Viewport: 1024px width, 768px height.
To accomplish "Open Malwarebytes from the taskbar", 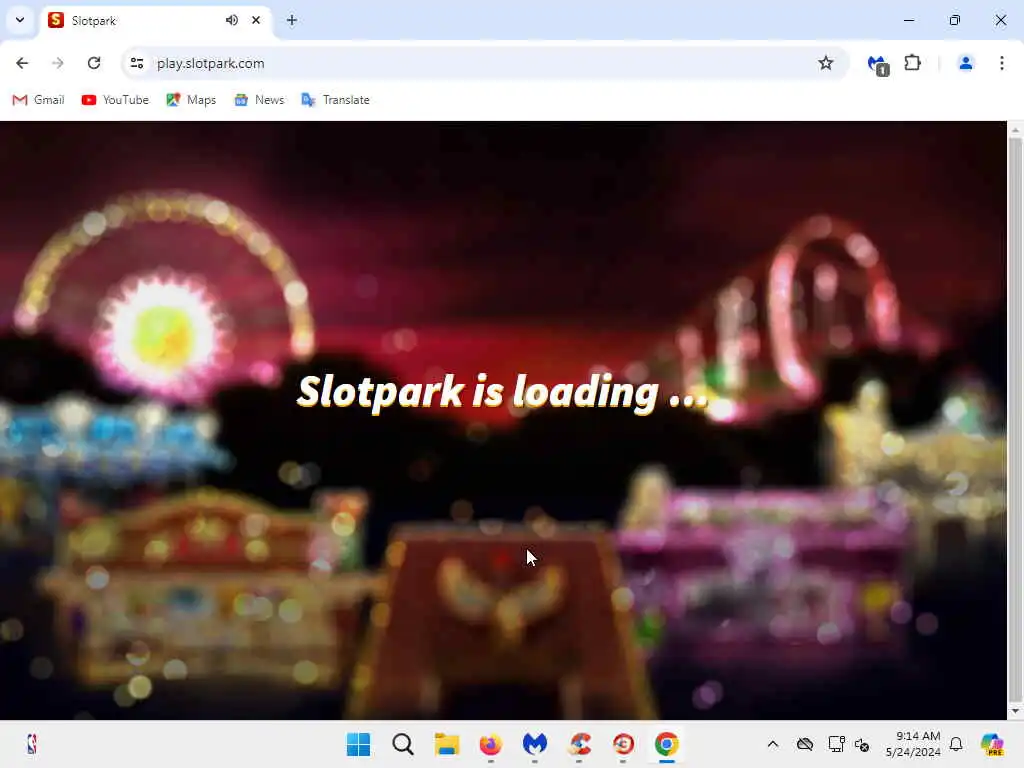I will point(534,744).
